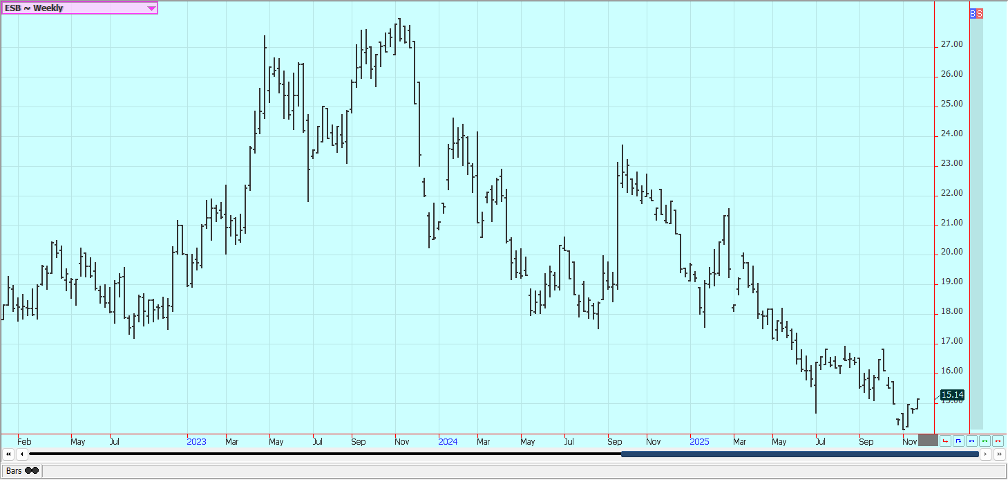Click the blue B buy button

click(x=973, y=14)
